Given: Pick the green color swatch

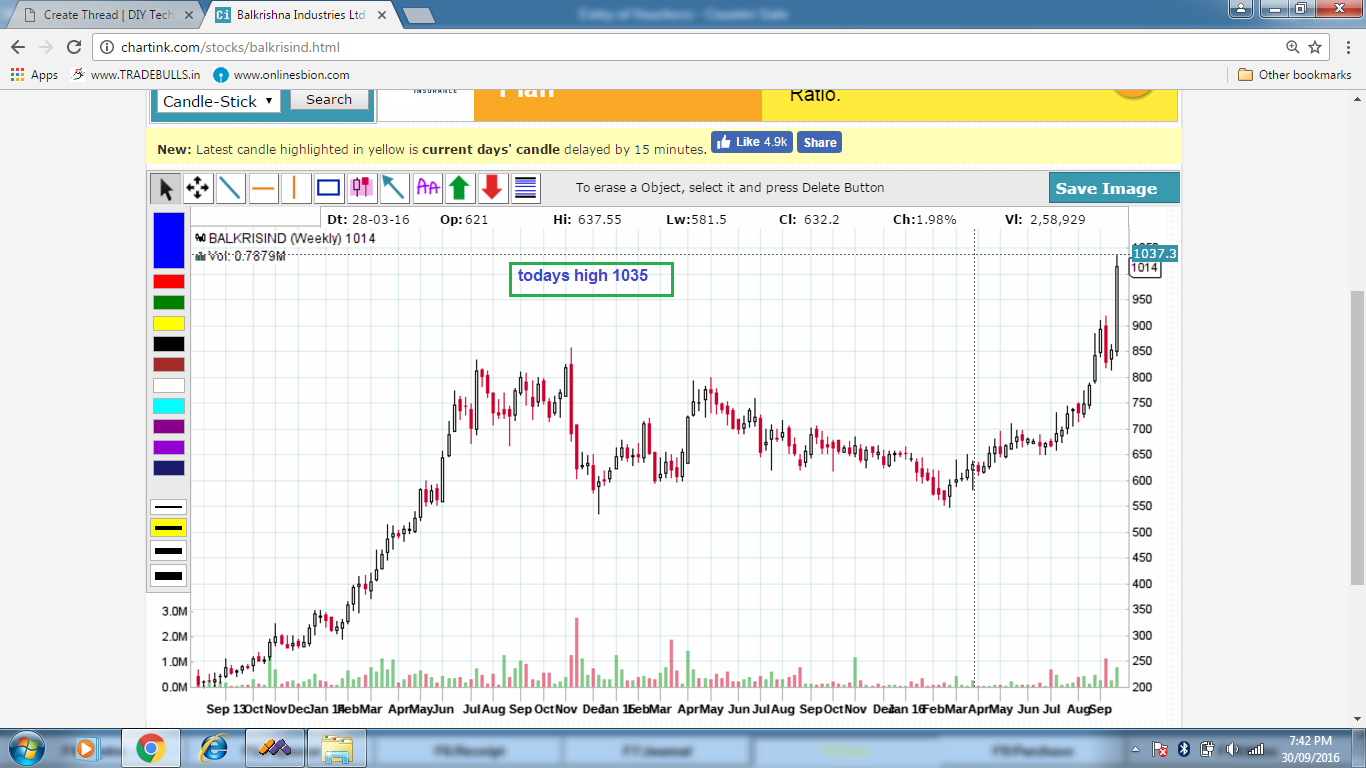Looking at the screenshot, I should point(169,302).
